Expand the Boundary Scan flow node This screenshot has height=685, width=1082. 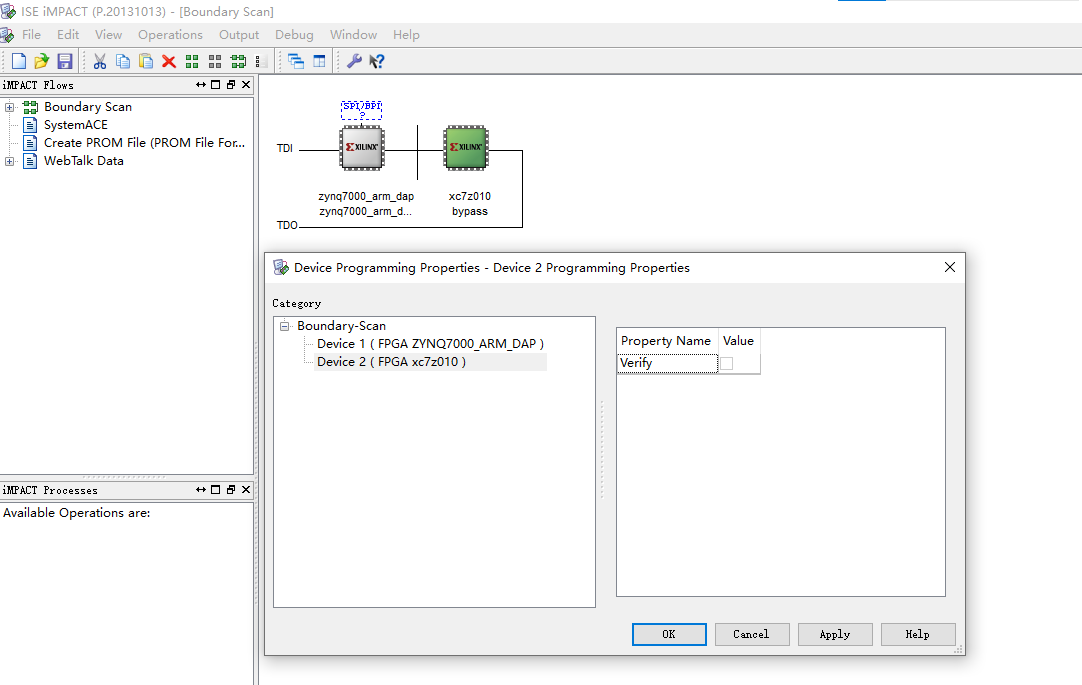tap(10, 107)
